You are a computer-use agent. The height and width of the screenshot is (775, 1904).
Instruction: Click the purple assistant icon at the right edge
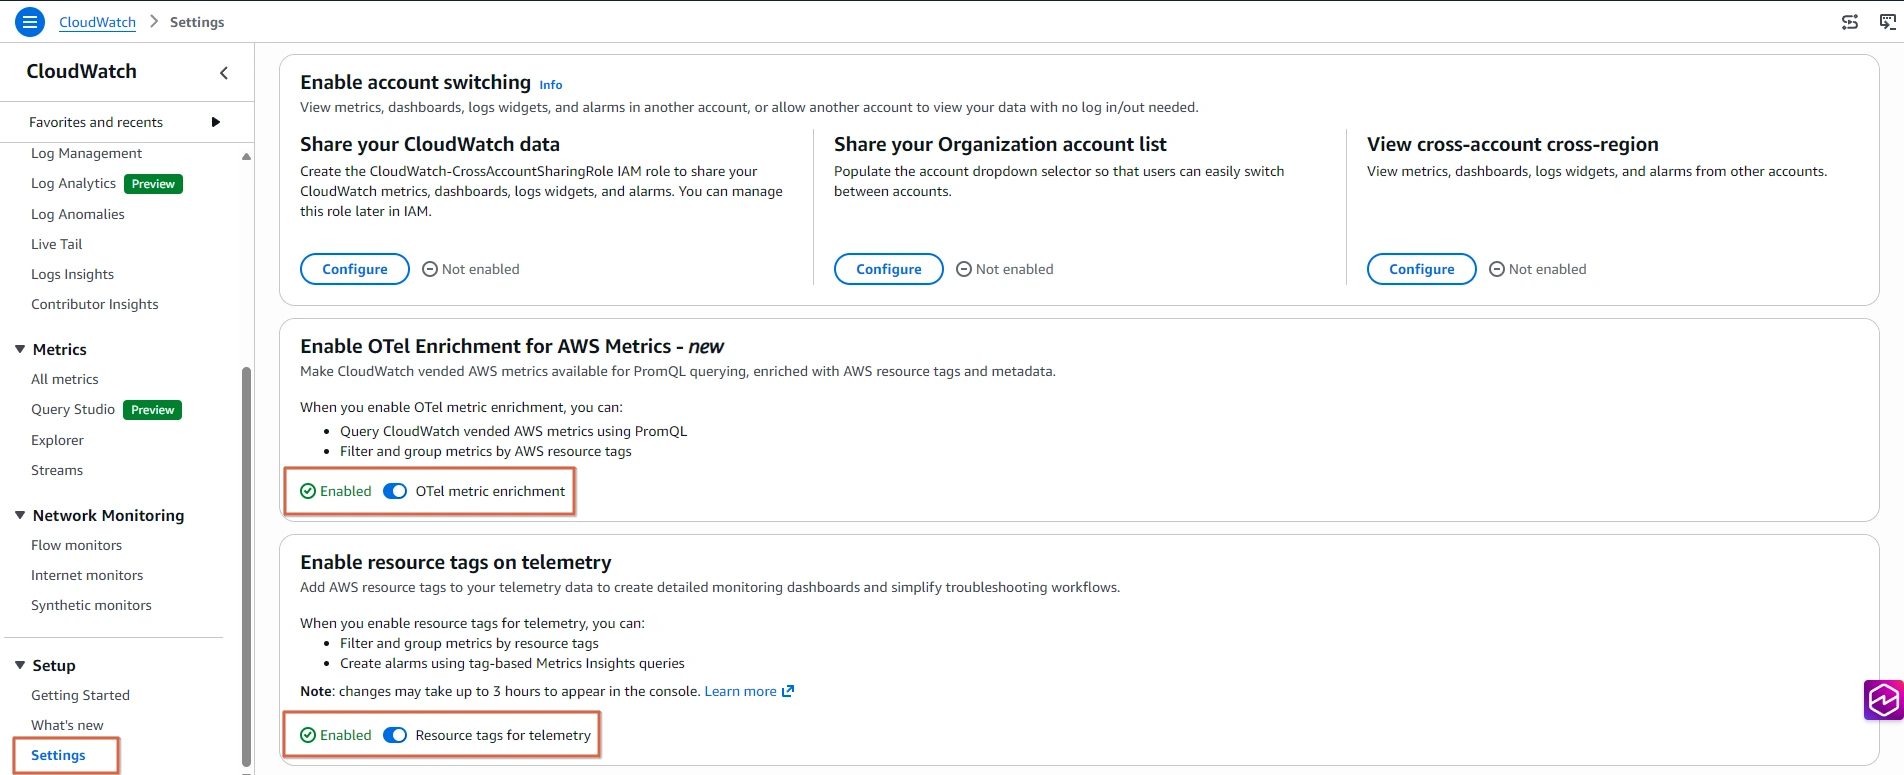point(1883,700)
